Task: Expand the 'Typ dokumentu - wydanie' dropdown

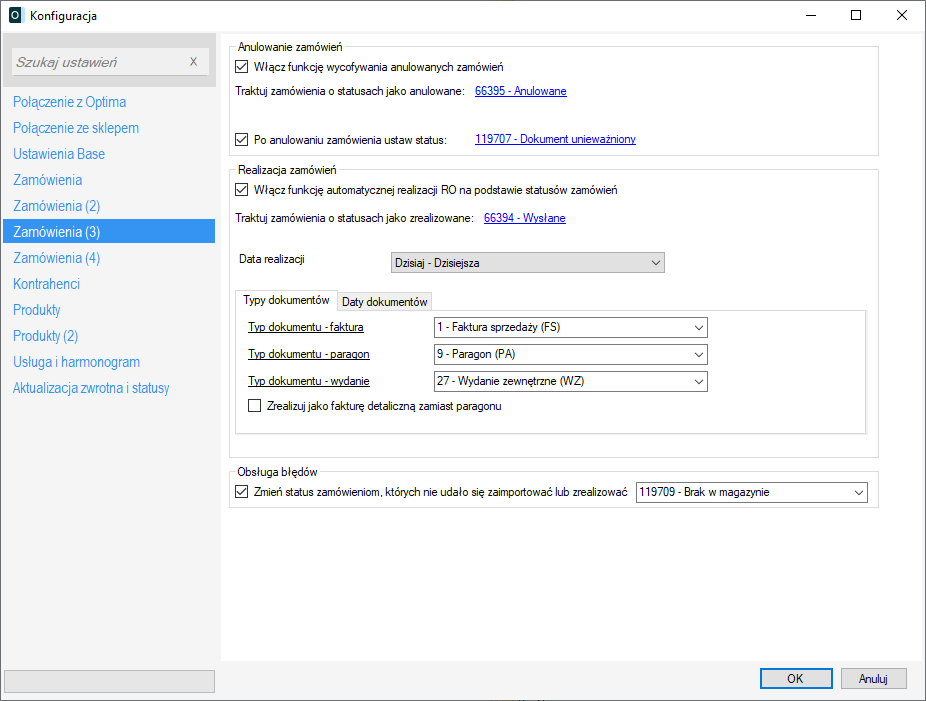Action: [570, 381]
